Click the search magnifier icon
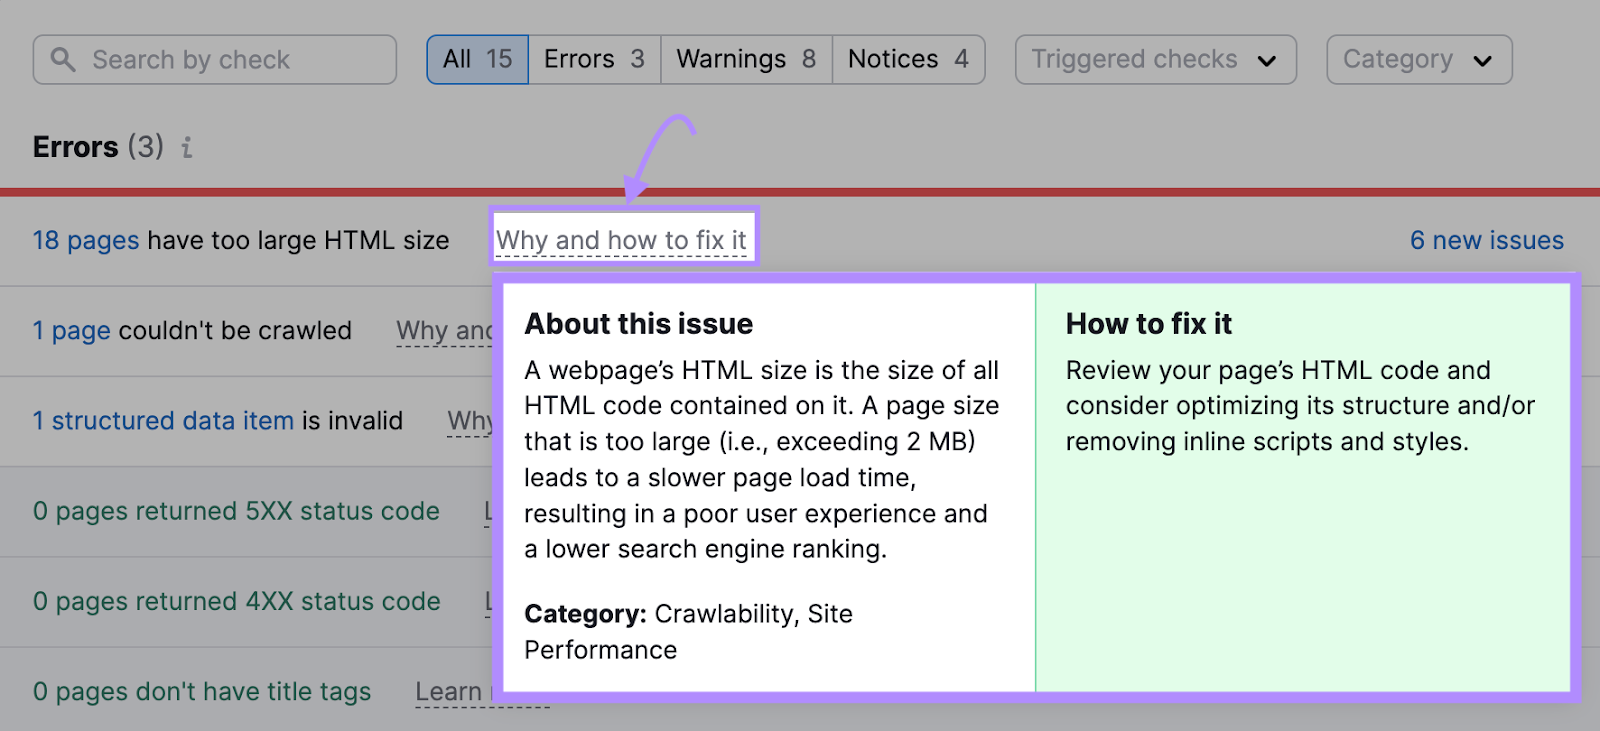This screenshot has width=1600, height=731. click(63, 60)
